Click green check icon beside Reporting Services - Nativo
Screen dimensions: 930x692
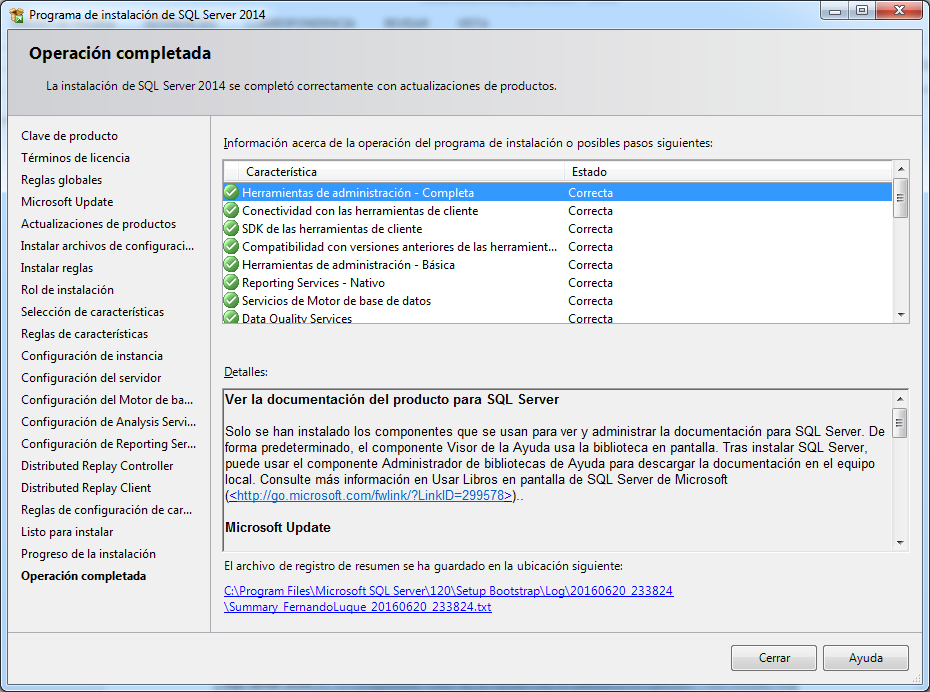coord(231,282)
